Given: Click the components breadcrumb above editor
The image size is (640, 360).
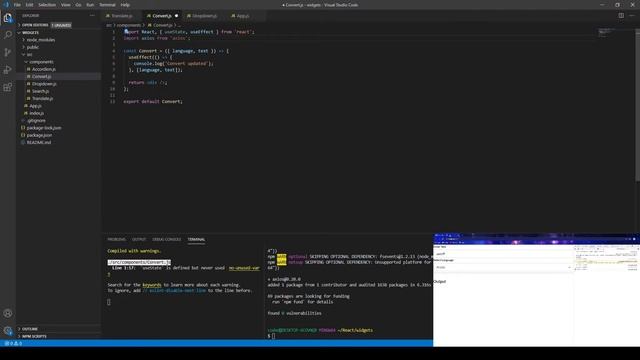Looking at the screenshot, I should (x=129, y=25).
